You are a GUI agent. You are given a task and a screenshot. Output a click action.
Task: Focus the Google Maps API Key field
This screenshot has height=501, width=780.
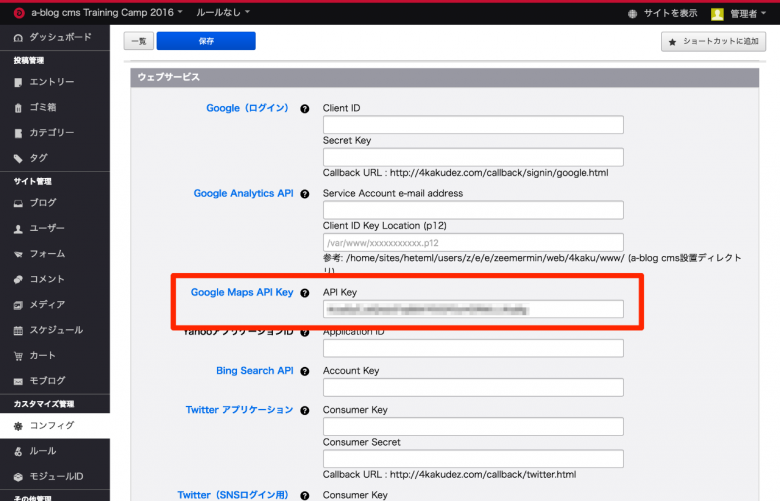473,310
